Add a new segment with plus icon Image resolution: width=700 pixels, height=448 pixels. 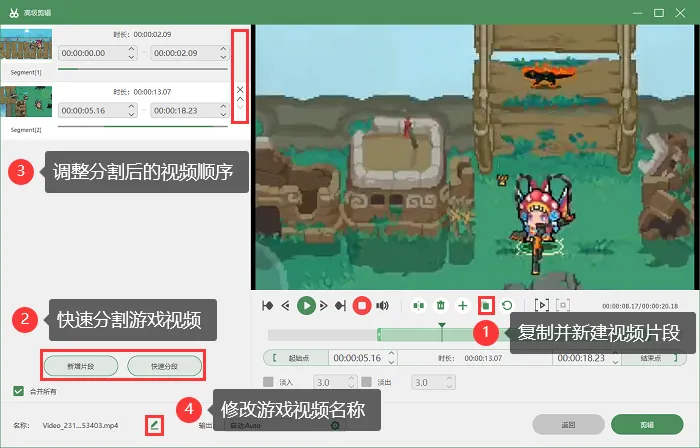[463, 306]
